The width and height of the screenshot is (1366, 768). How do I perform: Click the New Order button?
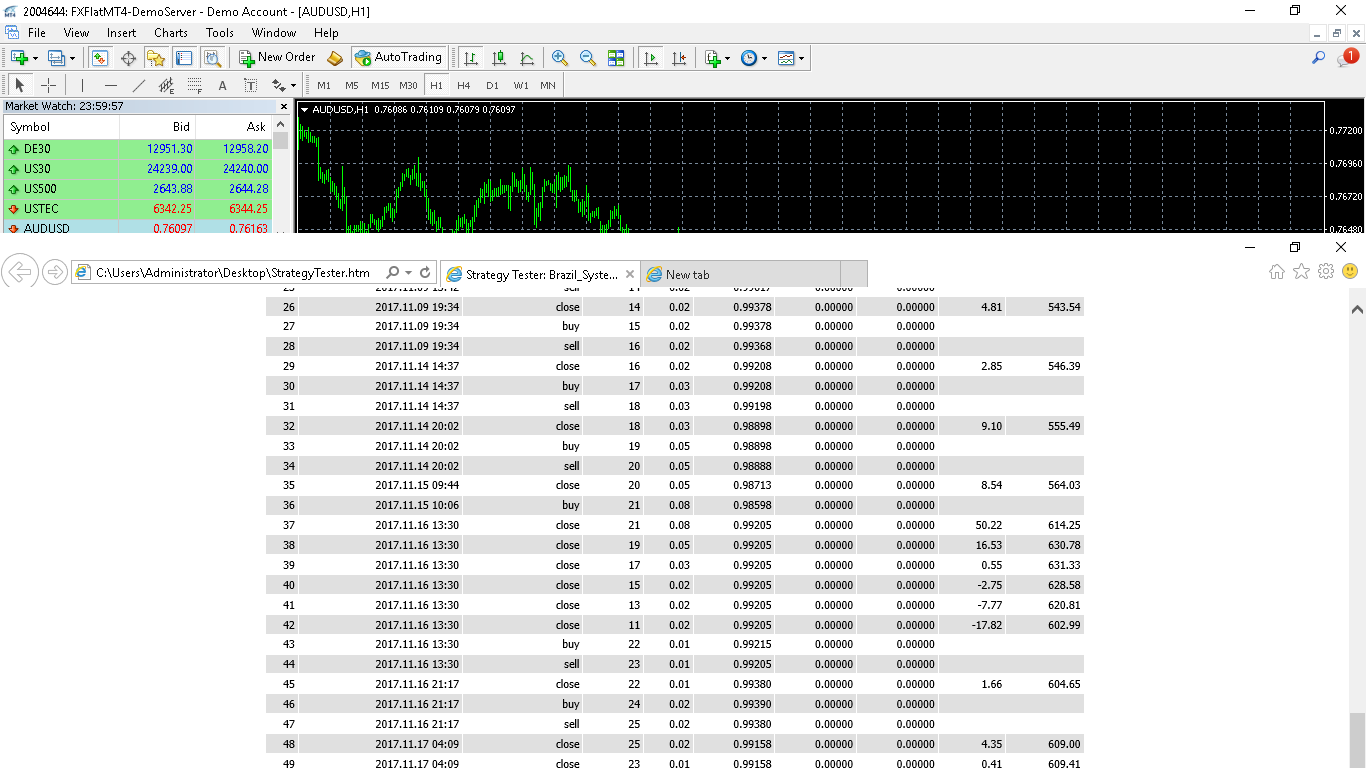click(x=277, y=58)
